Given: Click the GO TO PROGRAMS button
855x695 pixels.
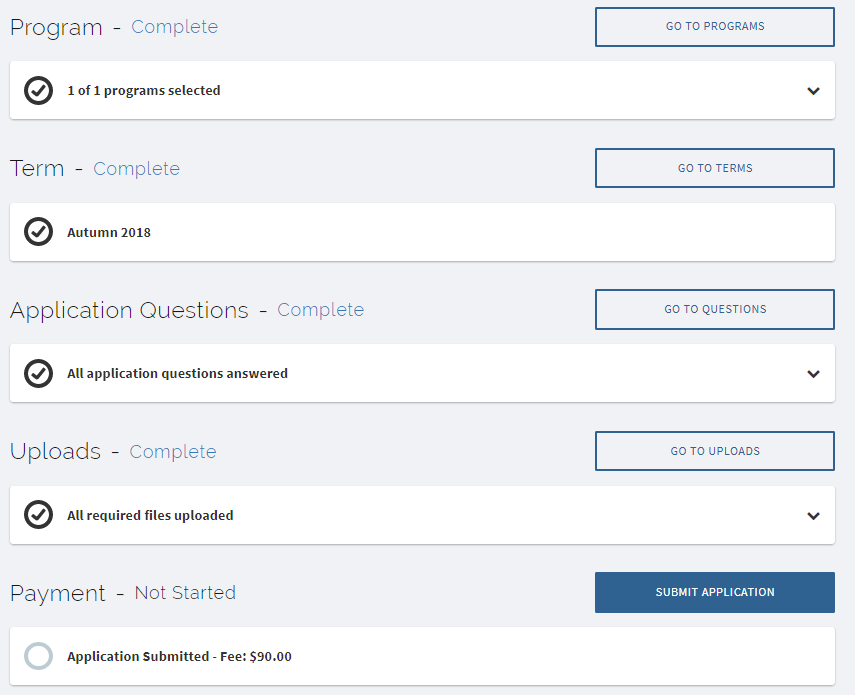Looking at the screenshot, I should coord(714,27).
